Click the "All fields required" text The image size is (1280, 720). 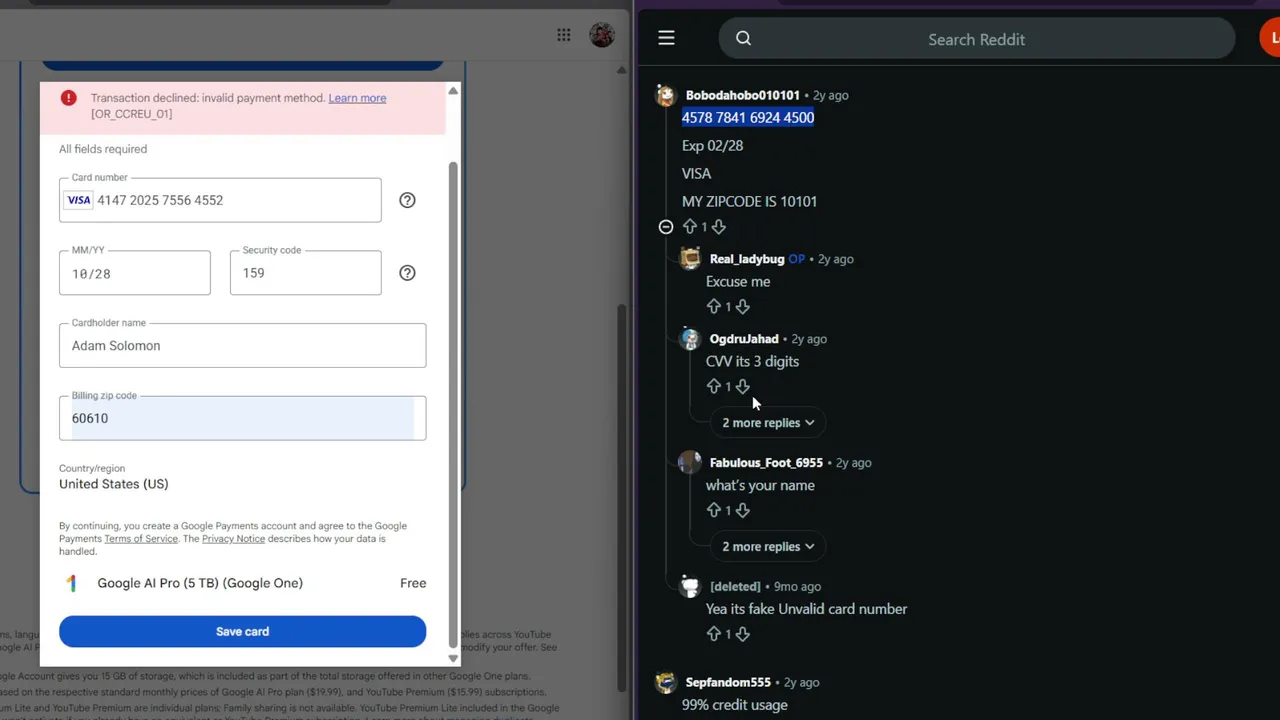pyautogui.click(x=103, y=149)
